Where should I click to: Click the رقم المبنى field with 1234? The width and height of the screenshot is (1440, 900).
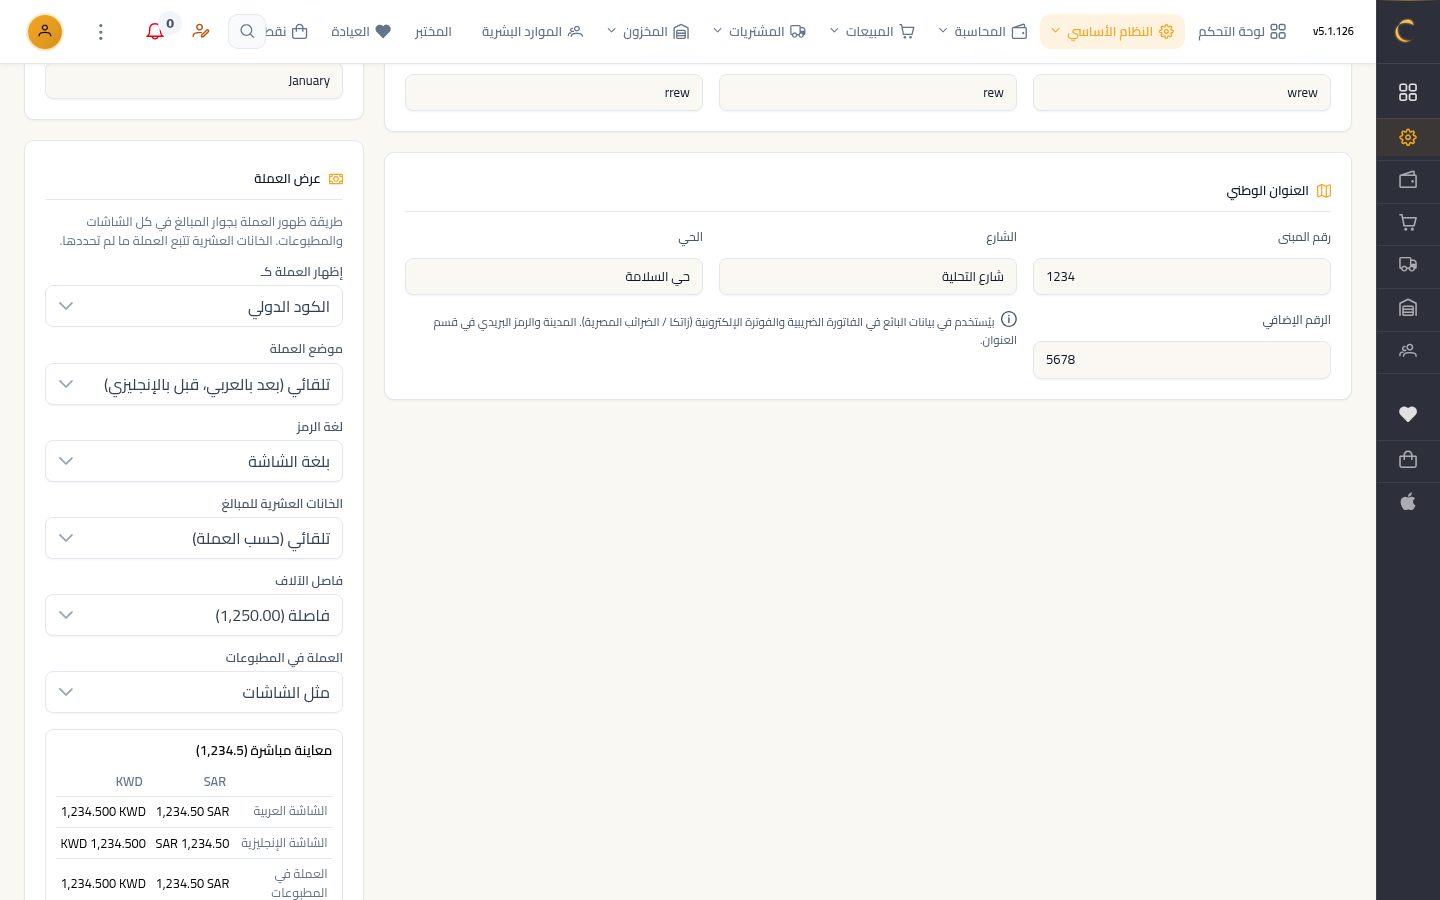click(x=1182, y=277)
